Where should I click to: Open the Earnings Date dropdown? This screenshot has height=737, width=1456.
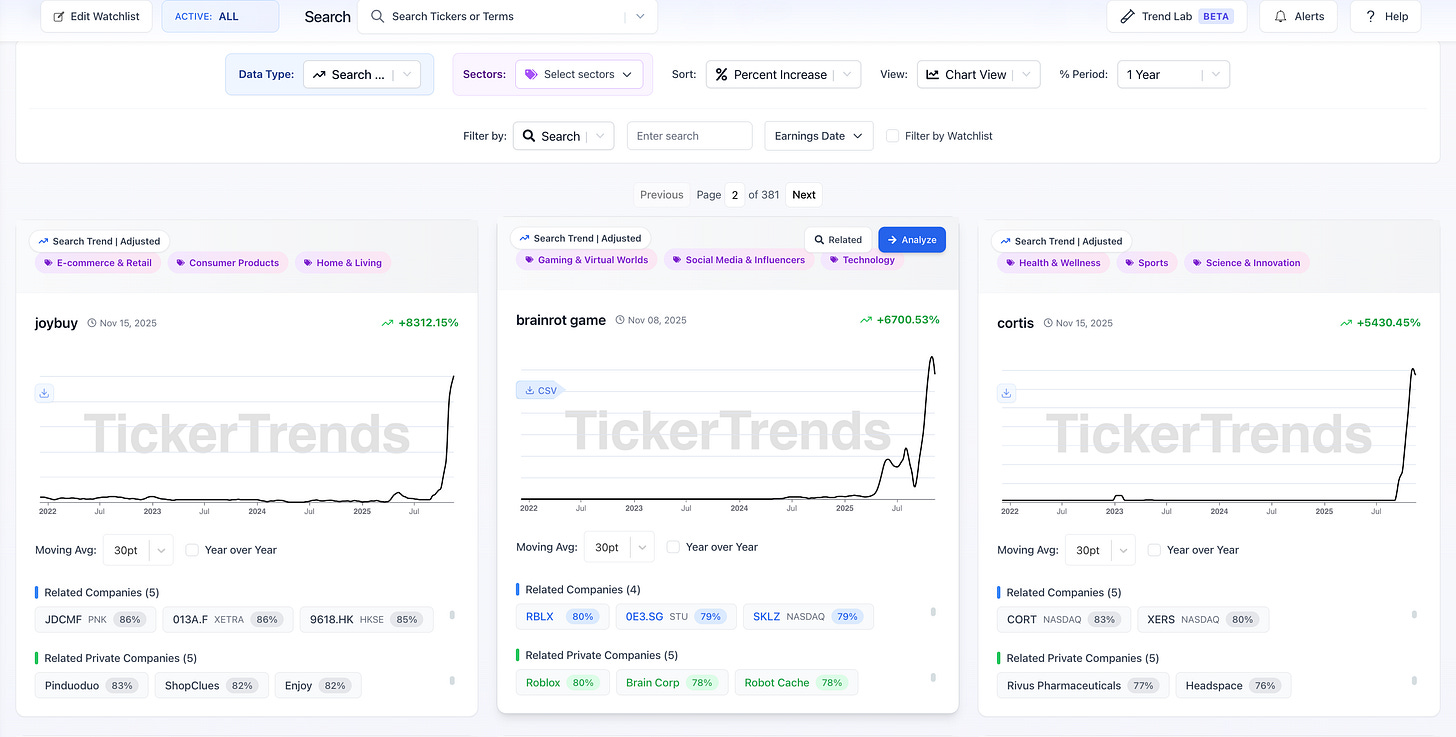[x=819, y=136]
